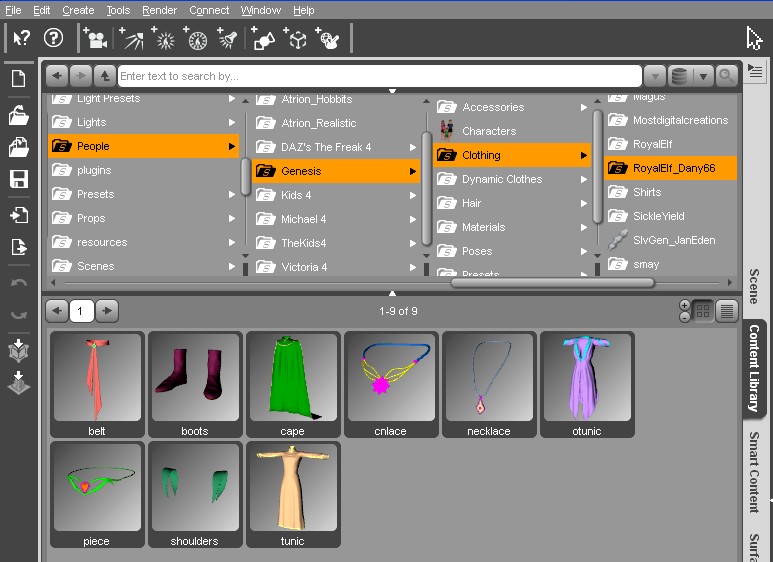Go forward in content library navigation

[81, 76]
